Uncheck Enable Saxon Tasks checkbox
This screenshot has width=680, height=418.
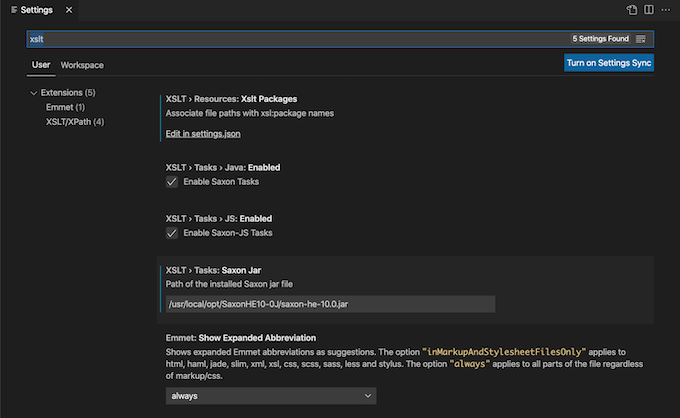(172, 183)
